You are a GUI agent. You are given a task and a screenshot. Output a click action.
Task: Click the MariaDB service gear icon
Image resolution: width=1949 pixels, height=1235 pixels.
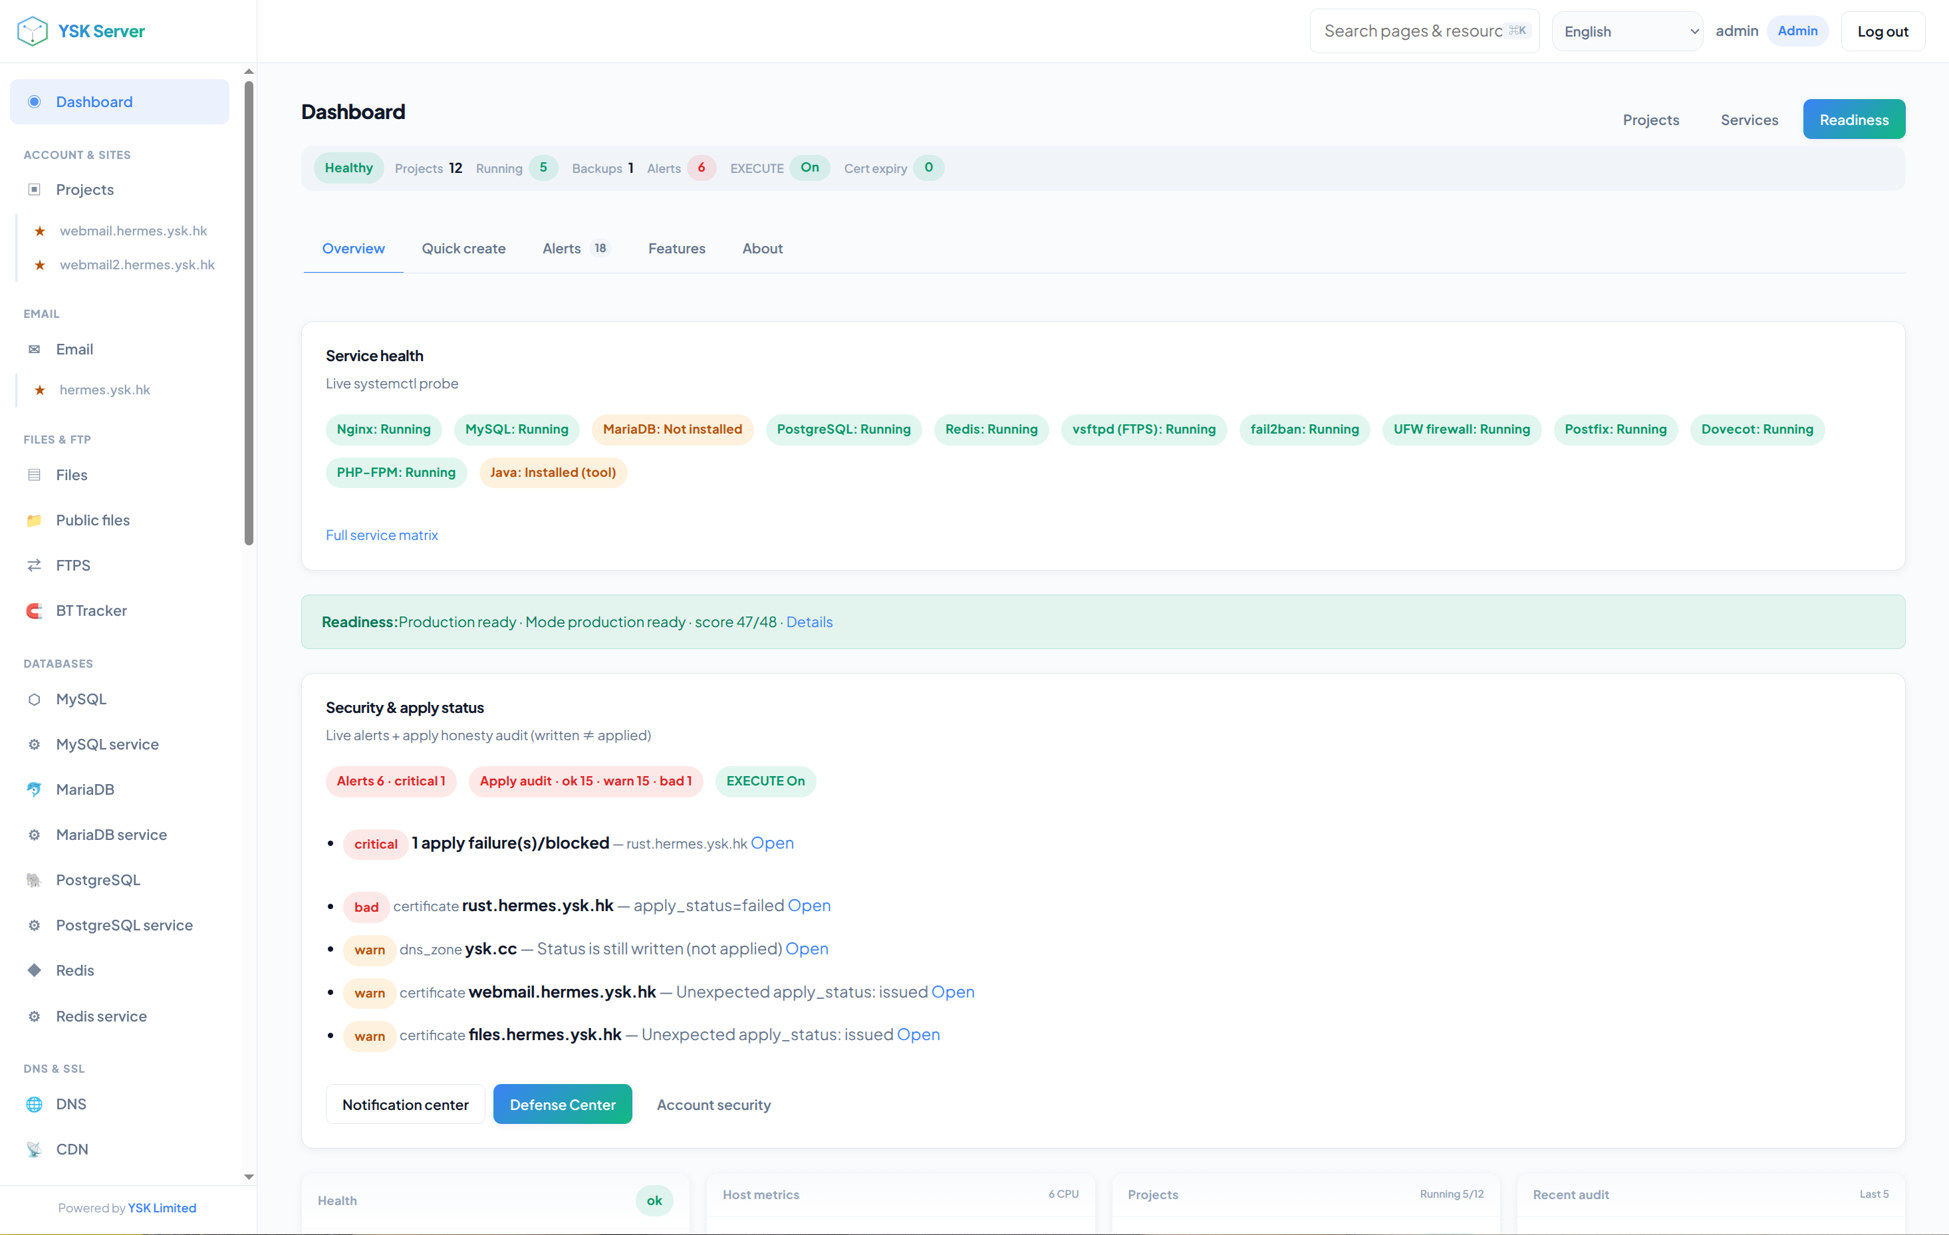pyautogui.click(x=34, y=835)
